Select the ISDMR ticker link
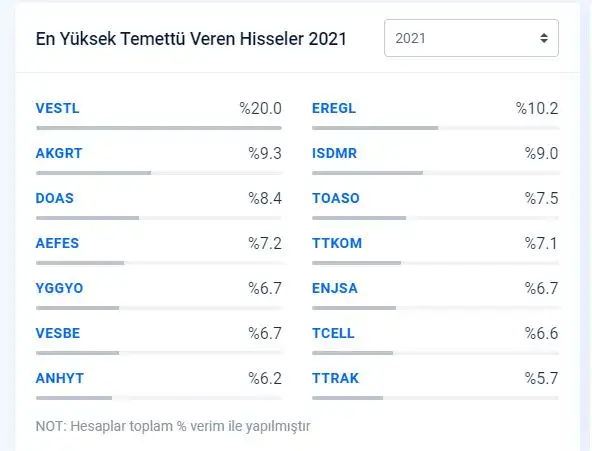 coord(334,153)
